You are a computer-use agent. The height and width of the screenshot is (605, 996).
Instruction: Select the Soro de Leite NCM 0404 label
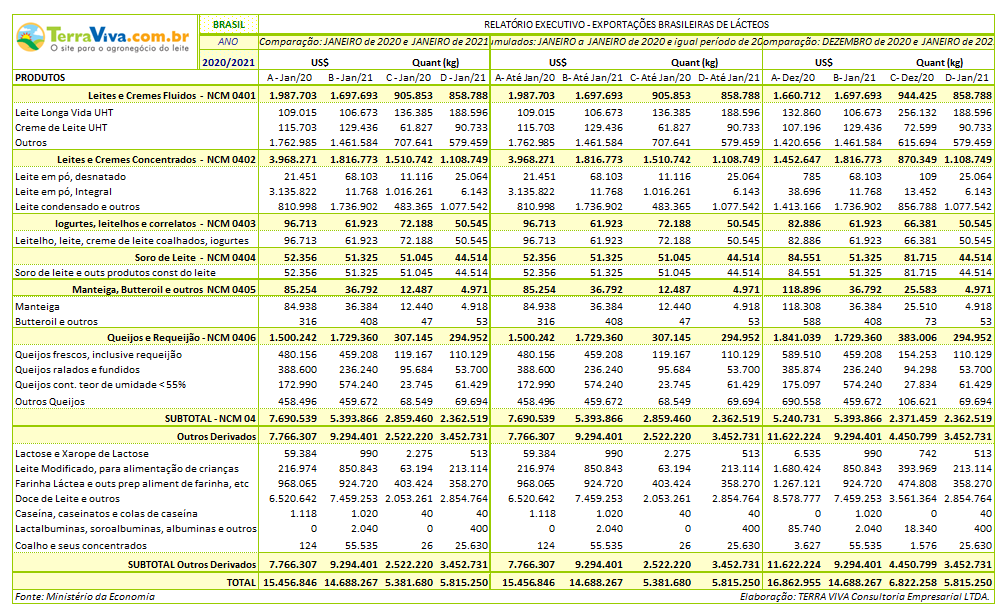click(x=196, y=257)
